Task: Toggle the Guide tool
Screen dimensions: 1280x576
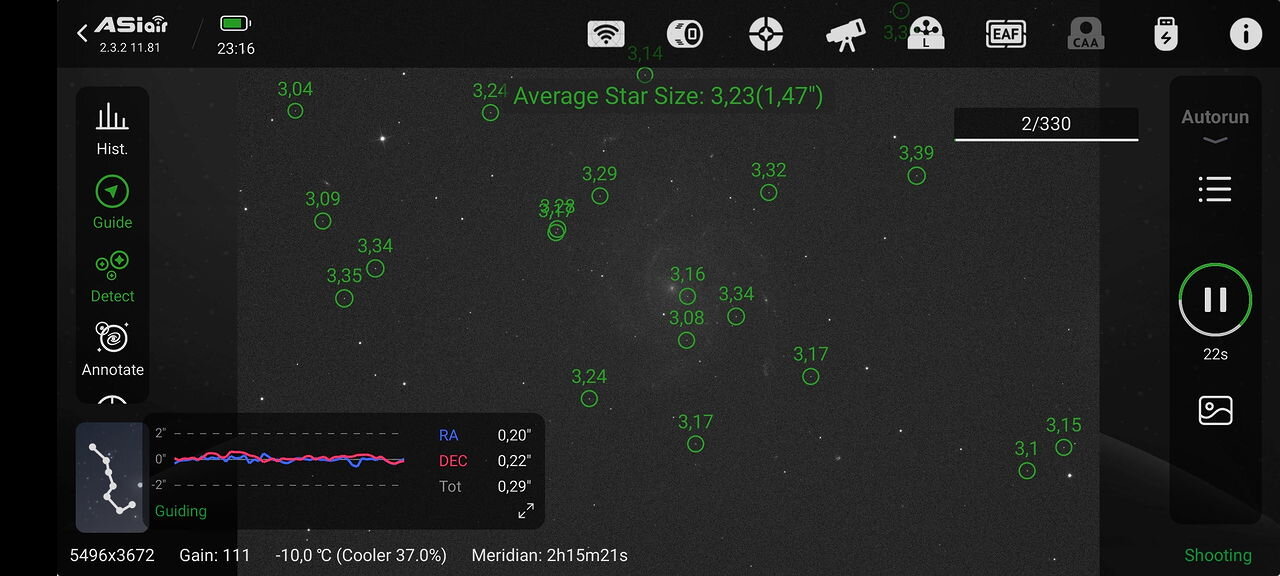Action: [x=112, y=202]
